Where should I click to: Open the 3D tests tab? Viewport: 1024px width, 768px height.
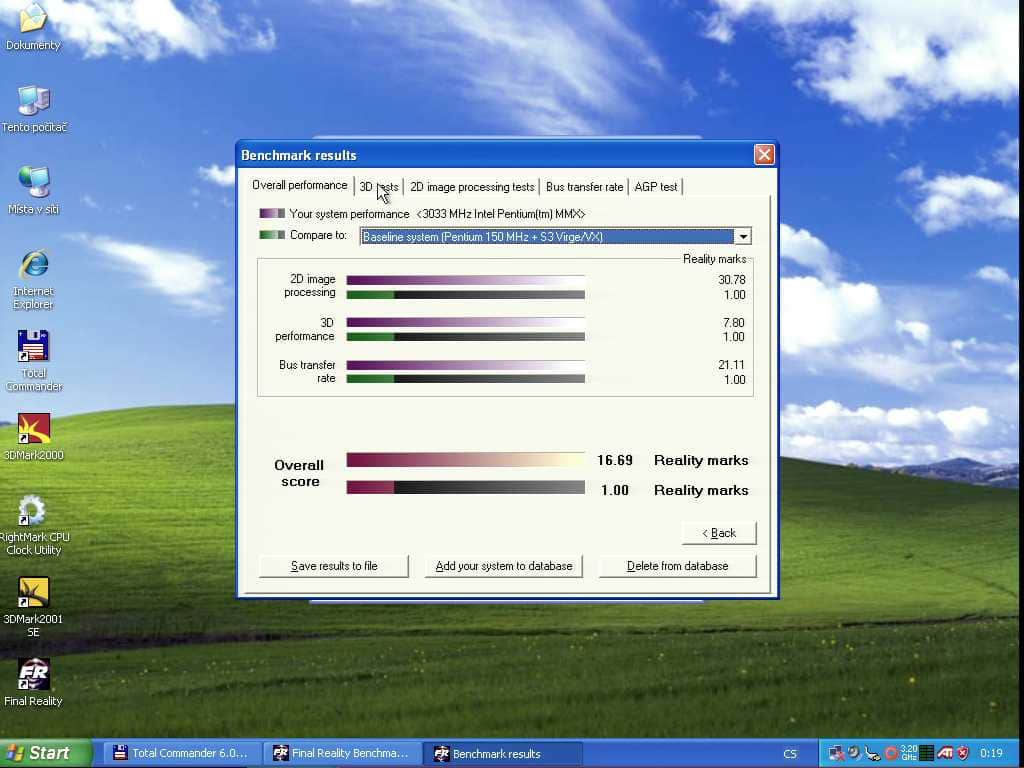coord(379,187)
